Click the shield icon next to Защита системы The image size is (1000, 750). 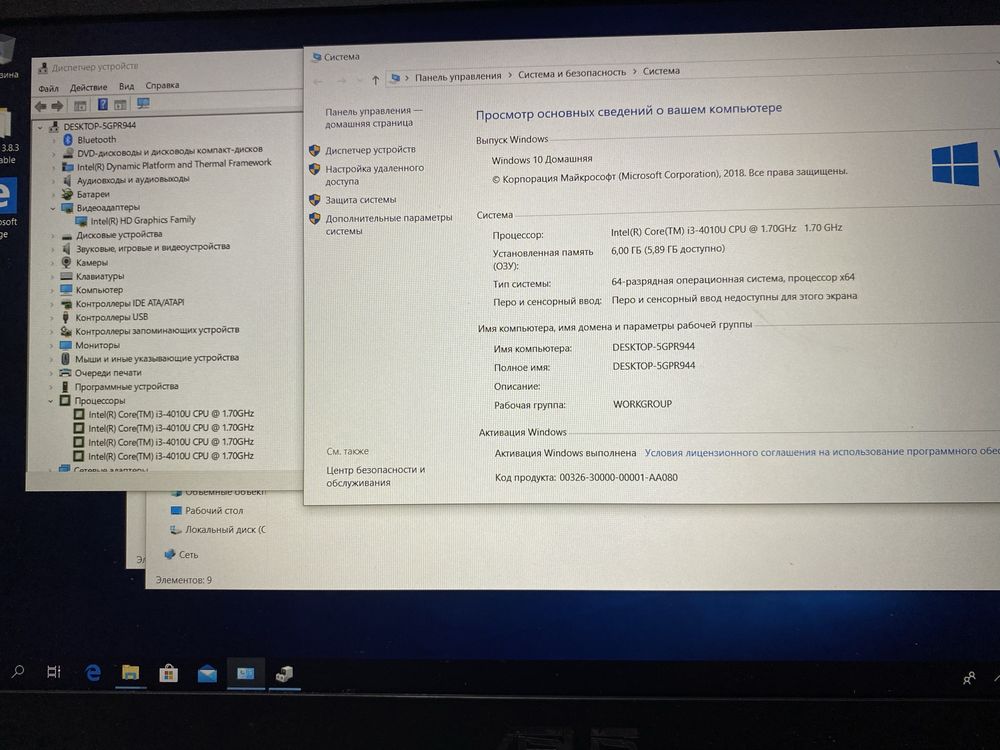[314, 200]
